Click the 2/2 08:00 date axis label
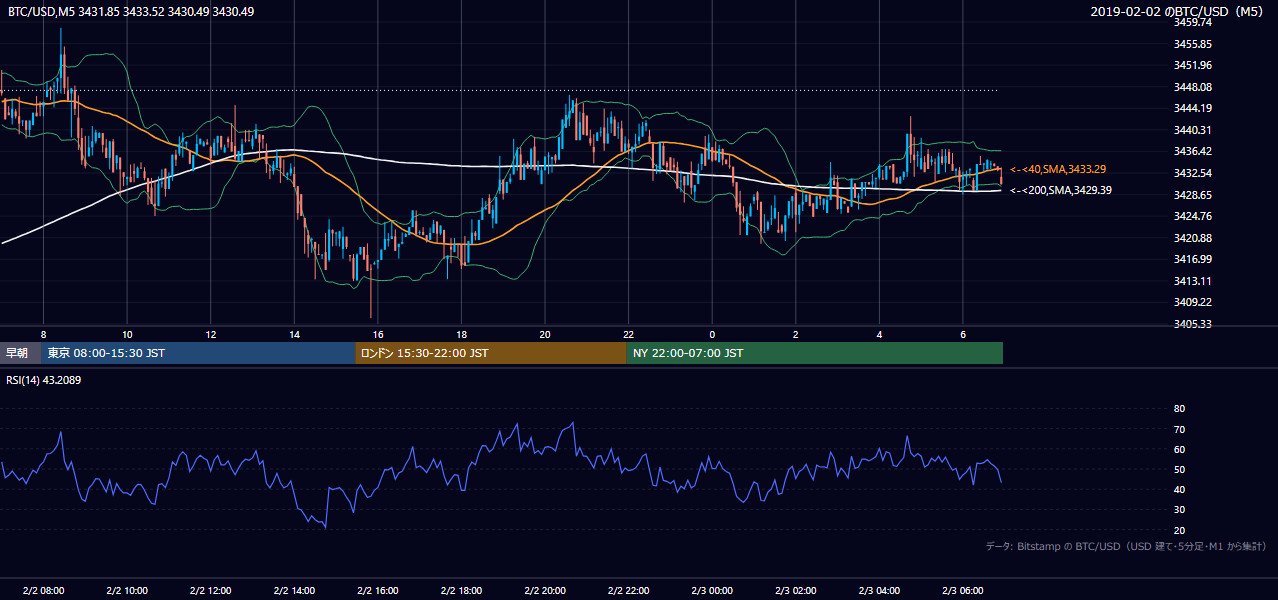 pyautogui.click(x=43, y=591)
